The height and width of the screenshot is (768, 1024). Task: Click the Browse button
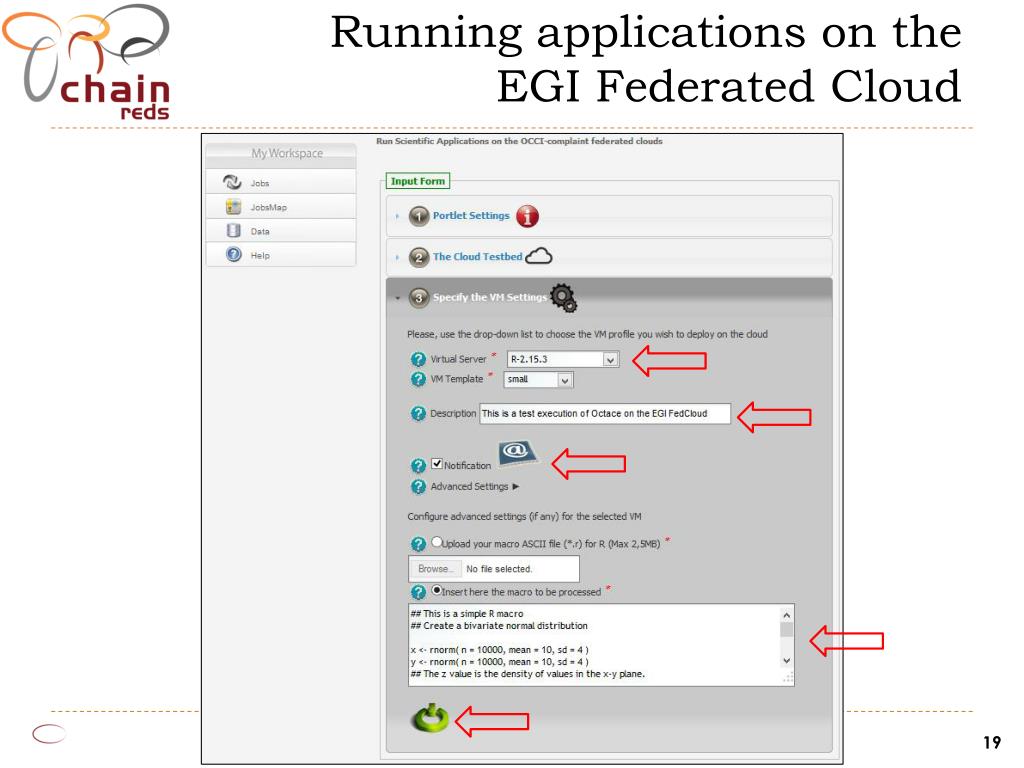click(435, 569)
